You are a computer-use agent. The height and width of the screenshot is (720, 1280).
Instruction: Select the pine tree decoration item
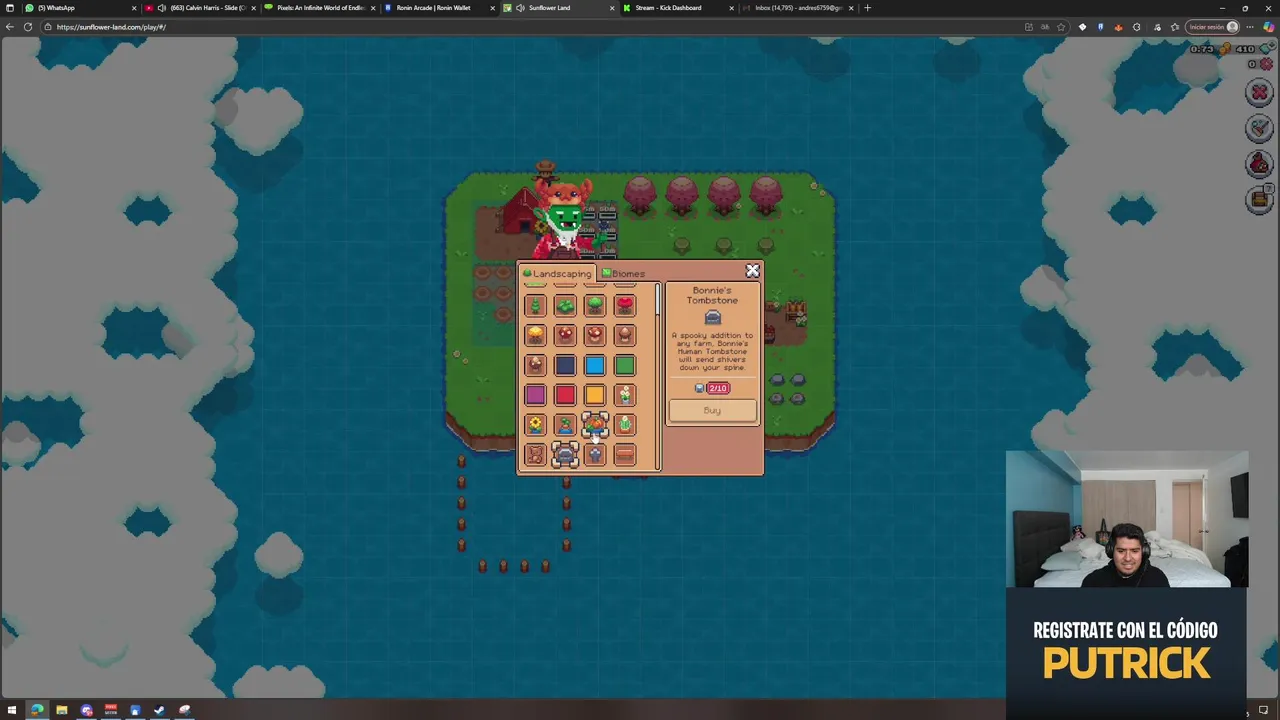535,305
